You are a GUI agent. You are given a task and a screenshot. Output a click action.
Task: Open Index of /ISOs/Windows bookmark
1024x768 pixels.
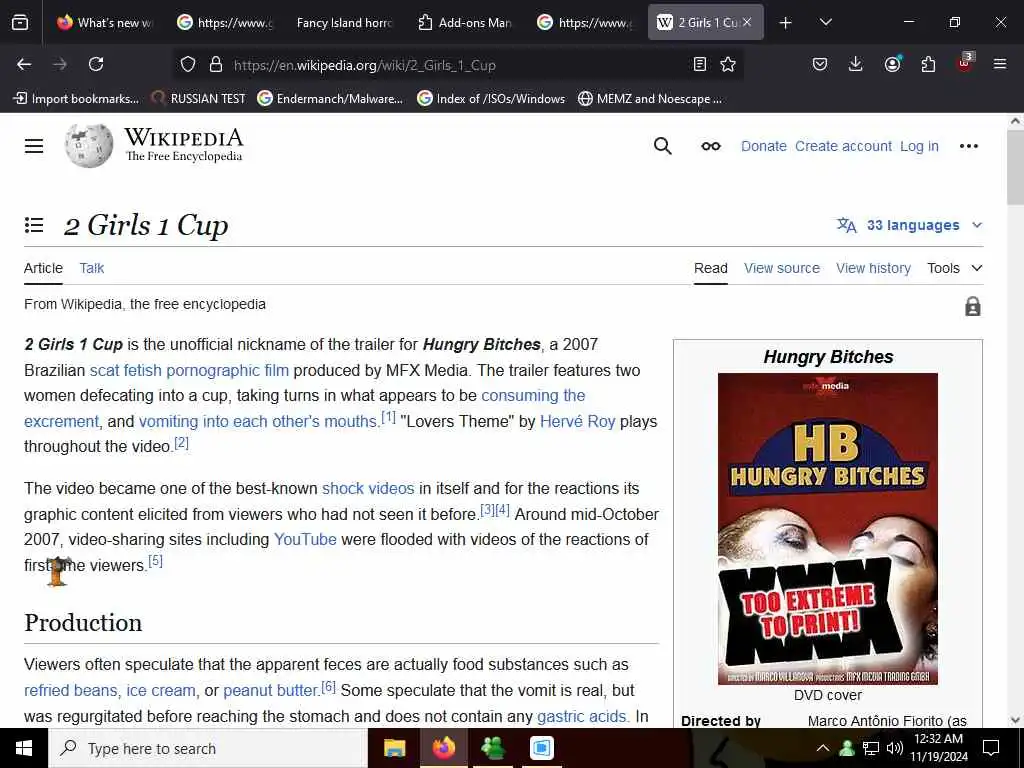(x=491, y=99)
